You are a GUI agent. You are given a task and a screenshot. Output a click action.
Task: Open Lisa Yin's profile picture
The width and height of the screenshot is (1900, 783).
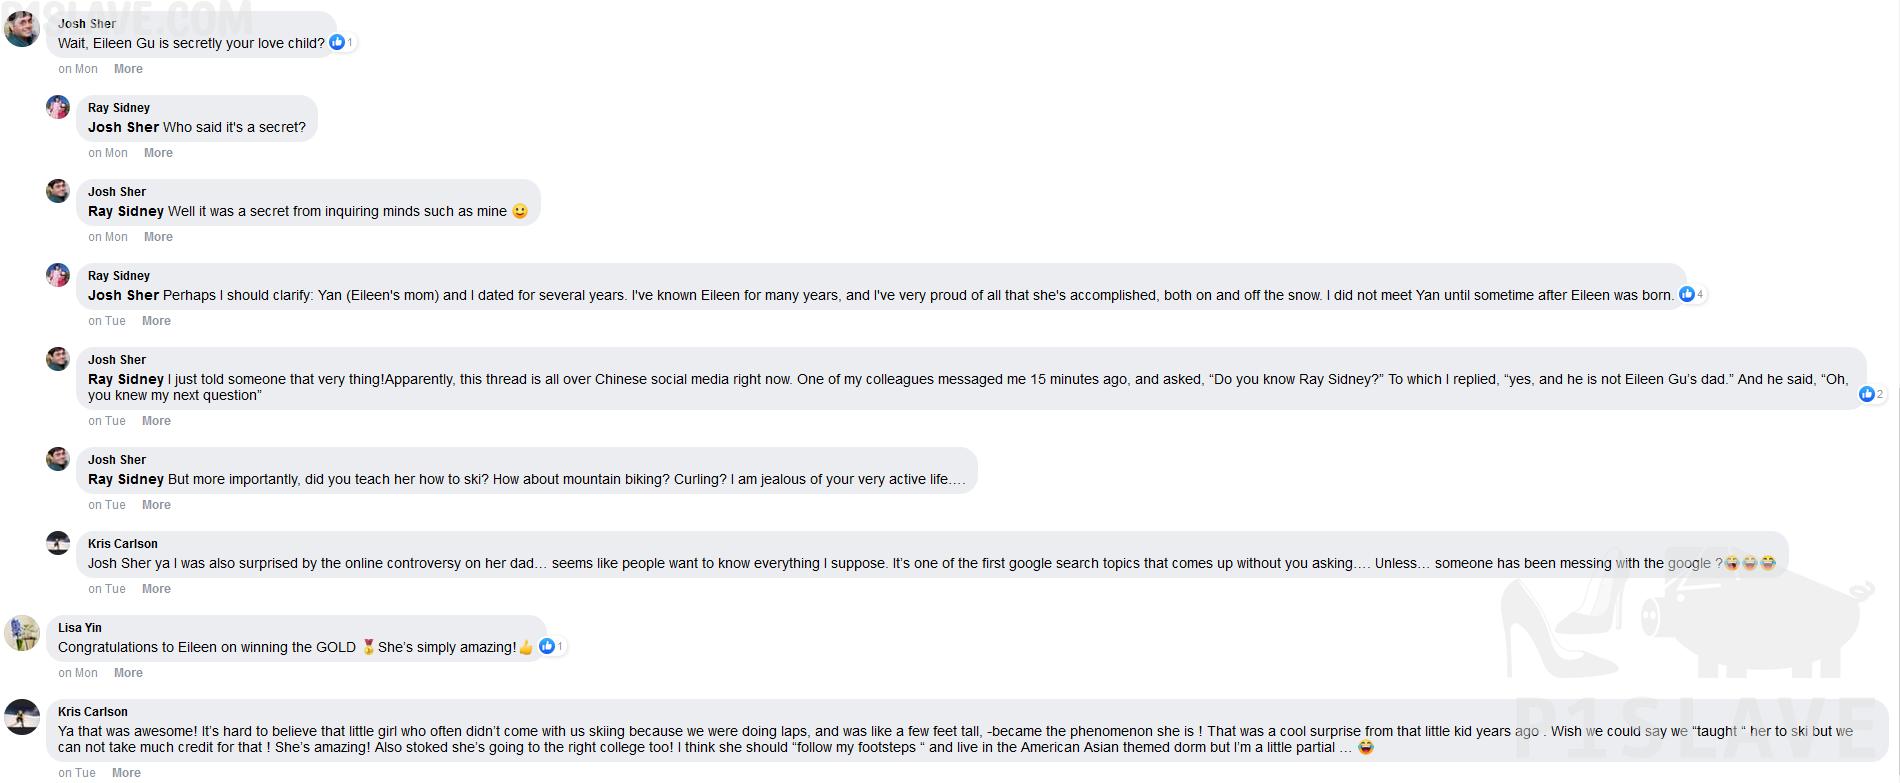[x=22, y=633]
